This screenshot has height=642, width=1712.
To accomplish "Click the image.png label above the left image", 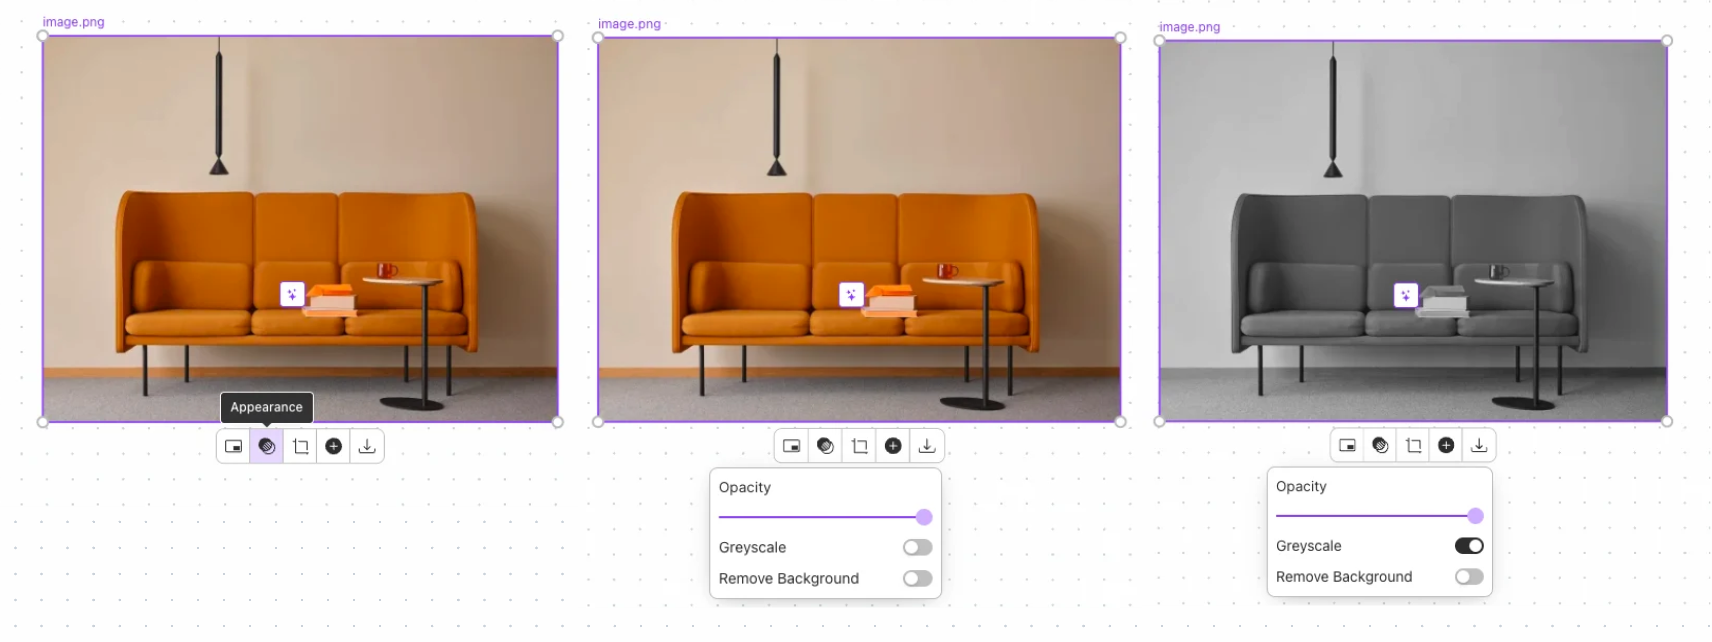I will [73, 22].
